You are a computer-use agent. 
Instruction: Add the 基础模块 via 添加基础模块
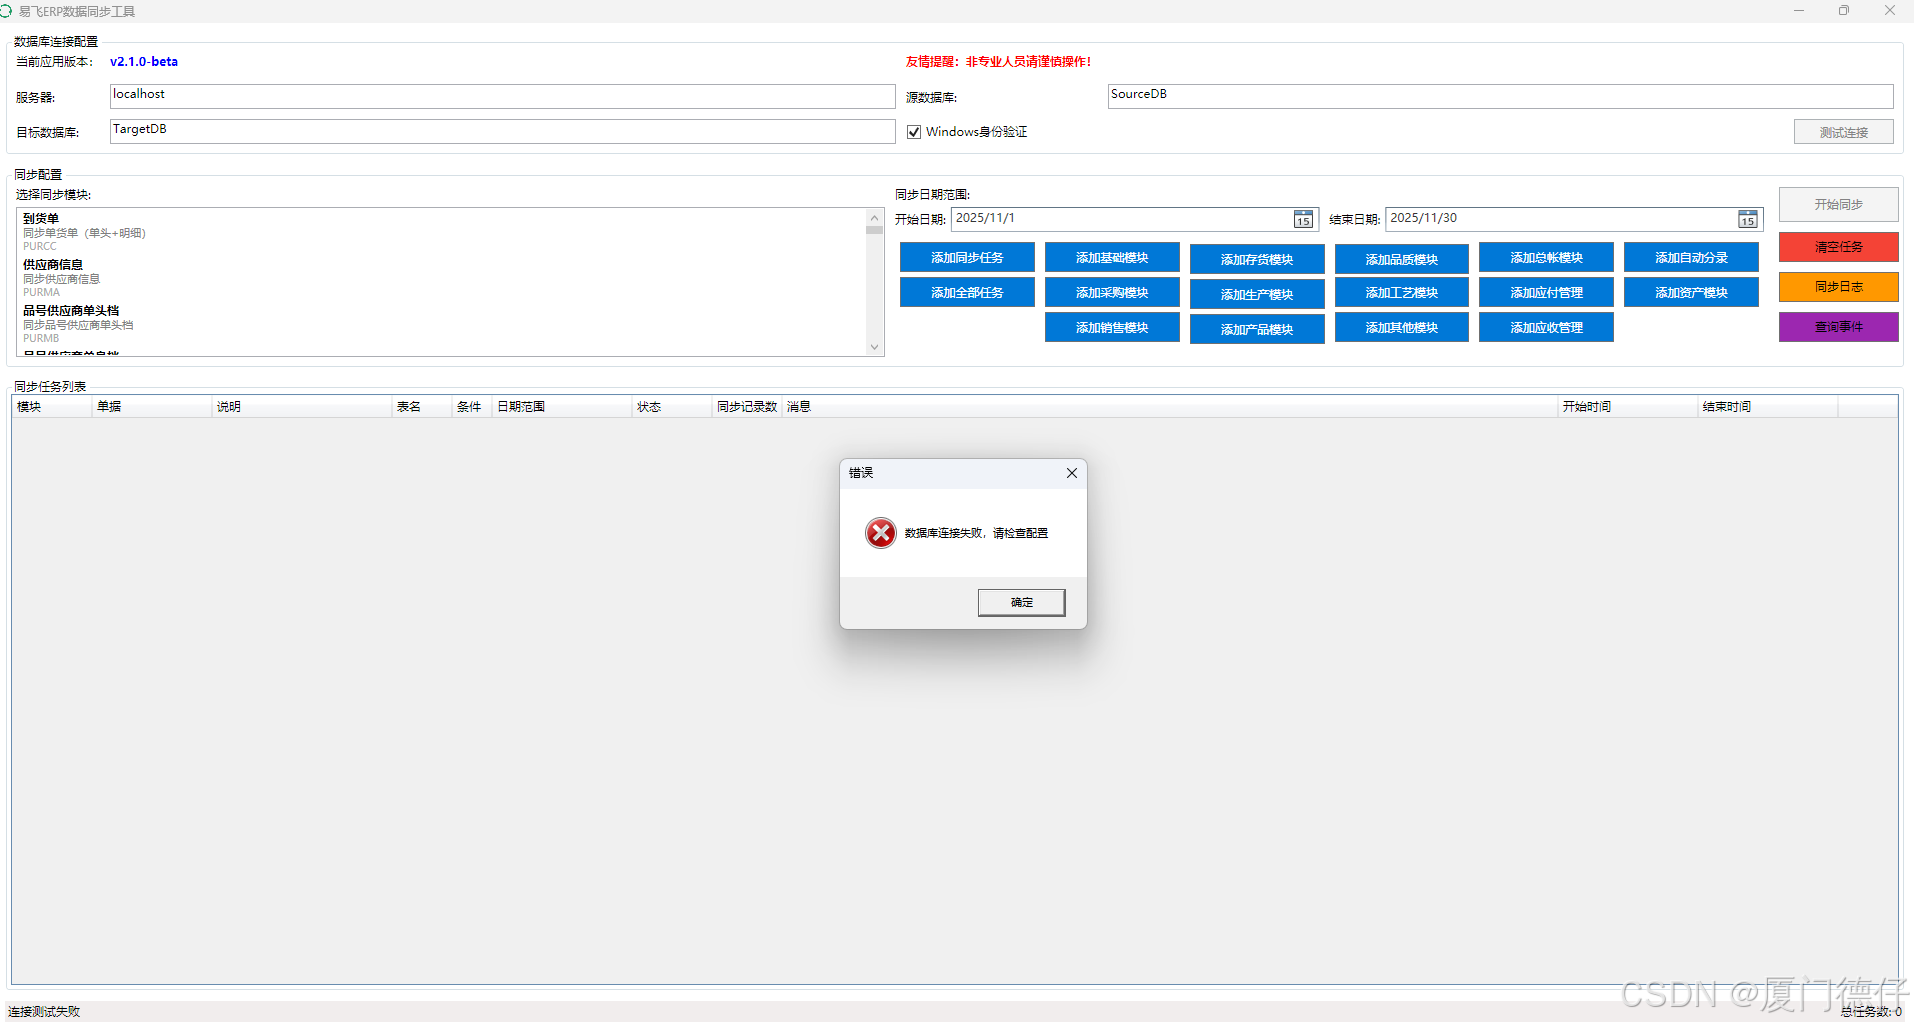pyautogui.click(x=1112, y=258)
